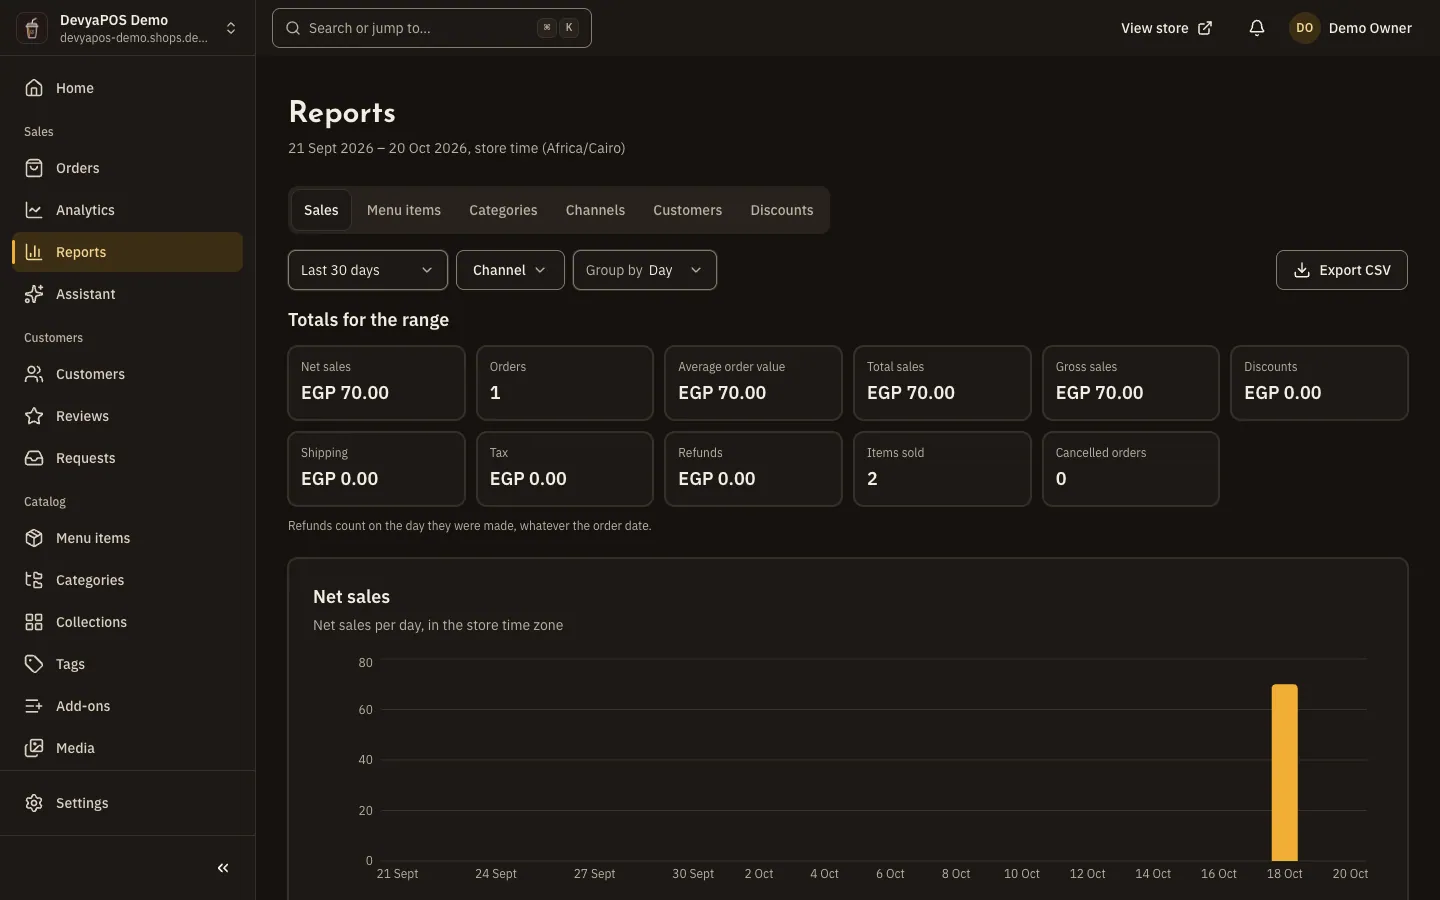
Task: Switch to the Channels tab
Action: click(x=595, y=210)
